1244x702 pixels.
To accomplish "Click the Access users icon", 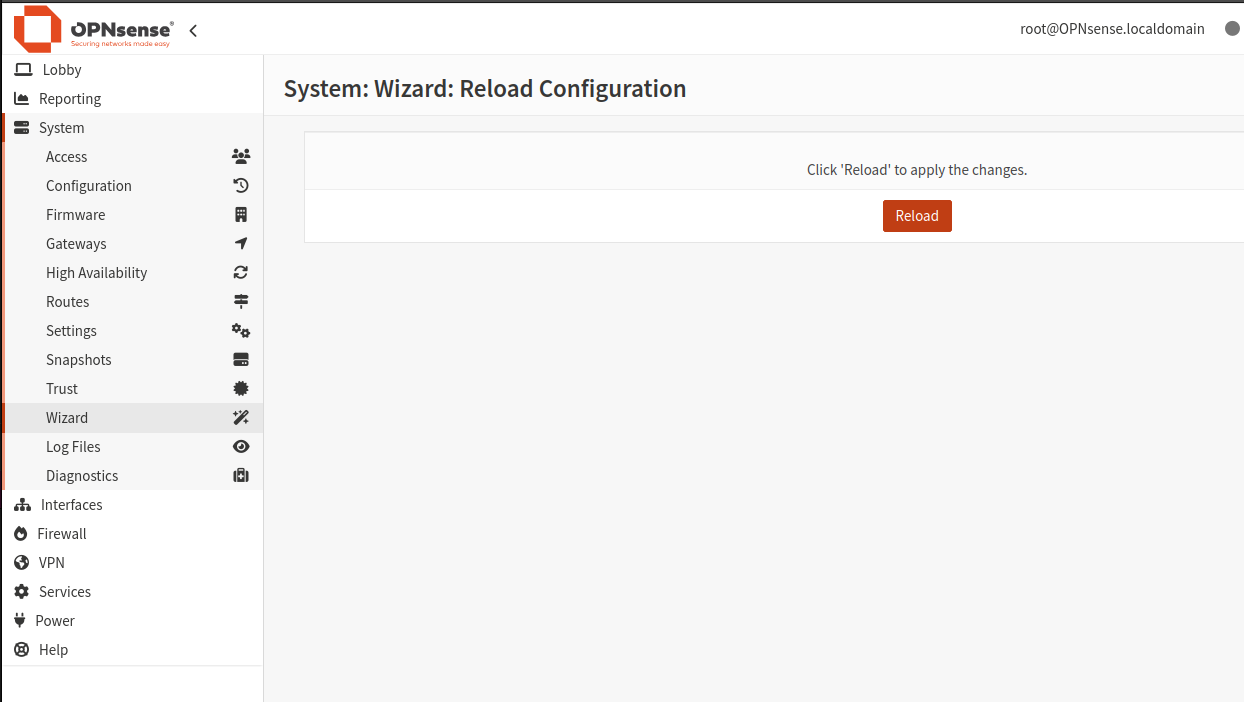I will (241, 157).
